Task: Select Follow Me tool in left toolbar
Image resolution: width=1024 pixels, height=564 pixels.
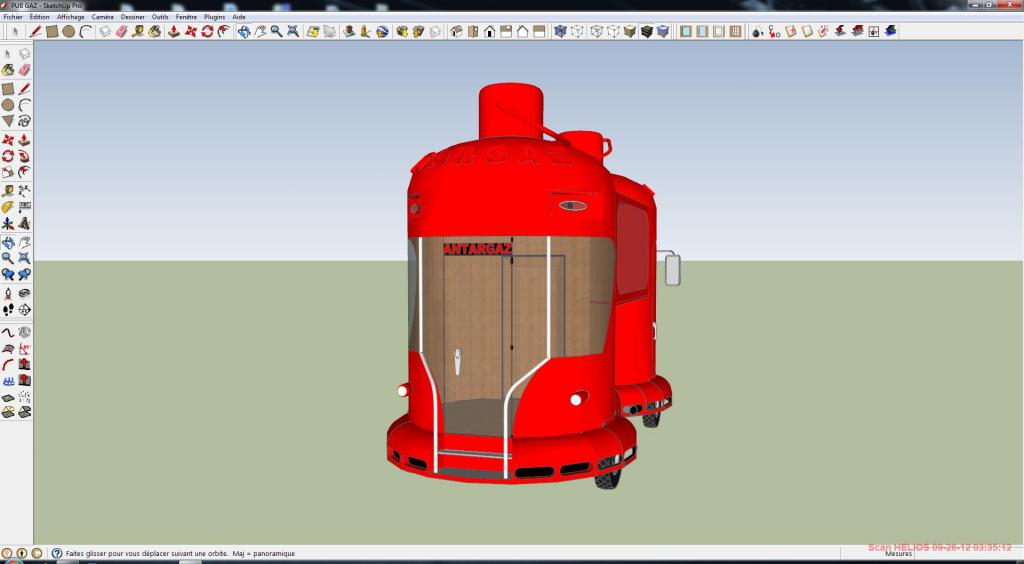Action: coord(24,156)
